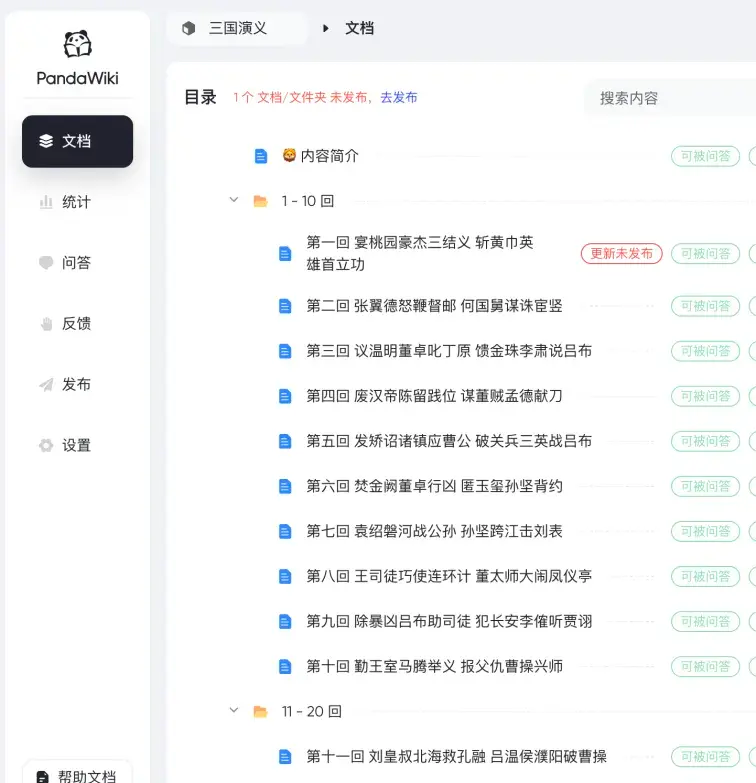The image size is (756, 783).
Task: Open 第九回 除暴凶吕布助司徒 document
Action: [449, 621]
